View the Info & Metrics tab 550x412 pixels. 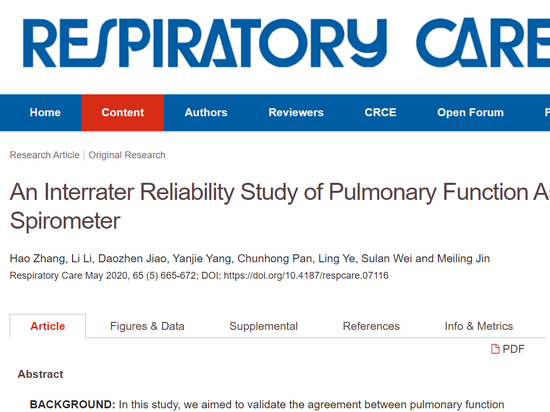[479, 326]
